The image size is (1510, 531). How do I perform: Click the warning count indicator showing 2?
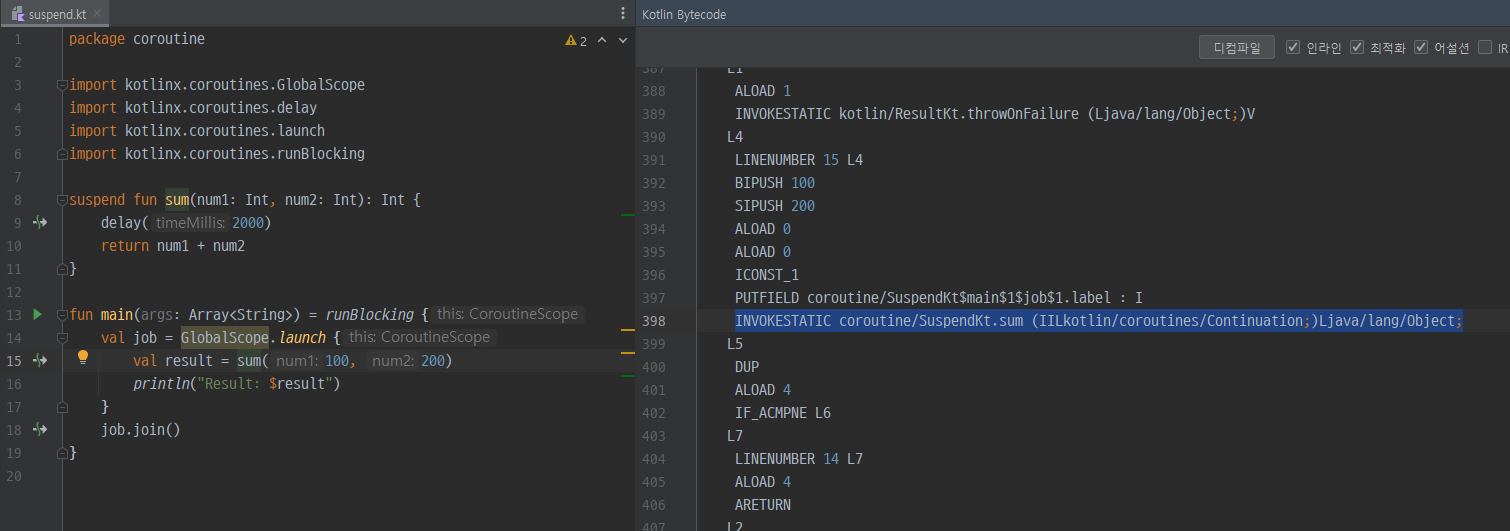pos(577,41)
